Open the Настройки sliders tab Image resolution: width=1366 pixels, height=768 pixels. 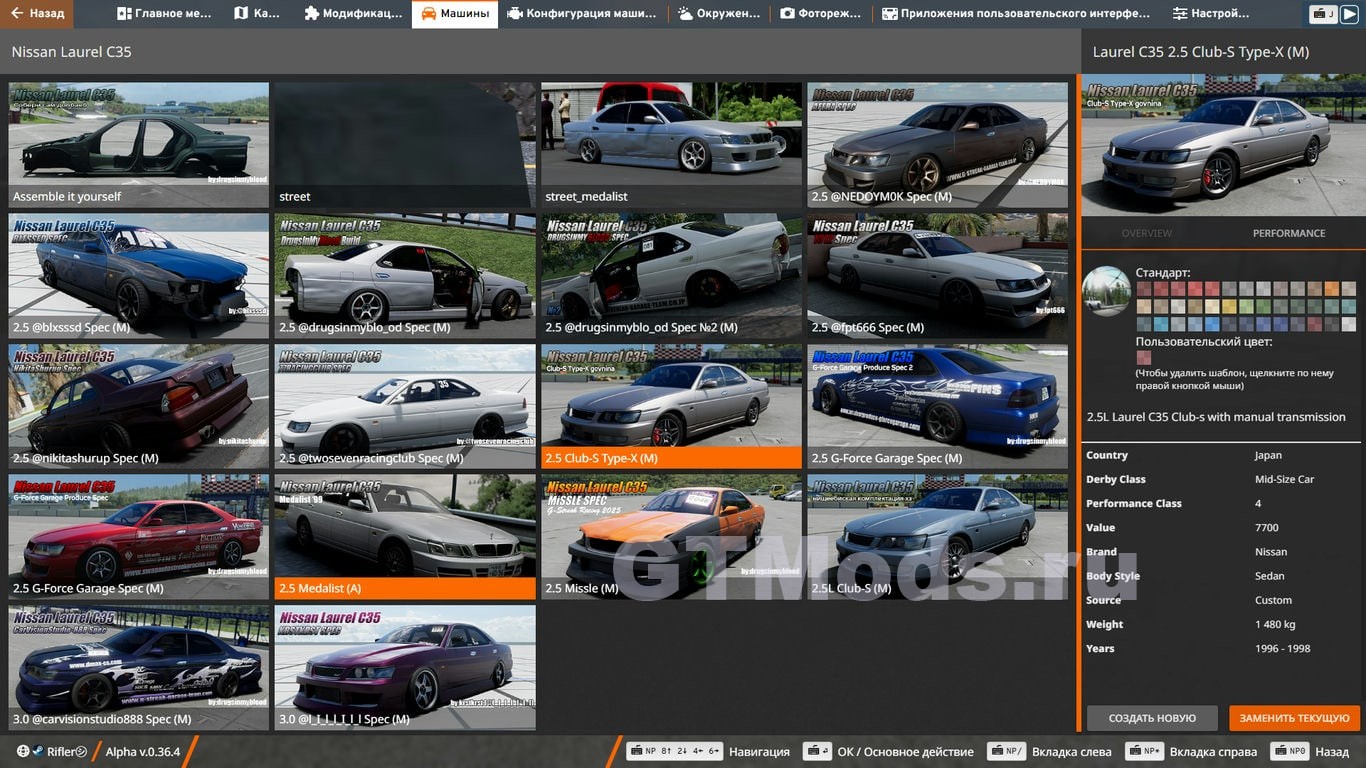pos(1211,14)
